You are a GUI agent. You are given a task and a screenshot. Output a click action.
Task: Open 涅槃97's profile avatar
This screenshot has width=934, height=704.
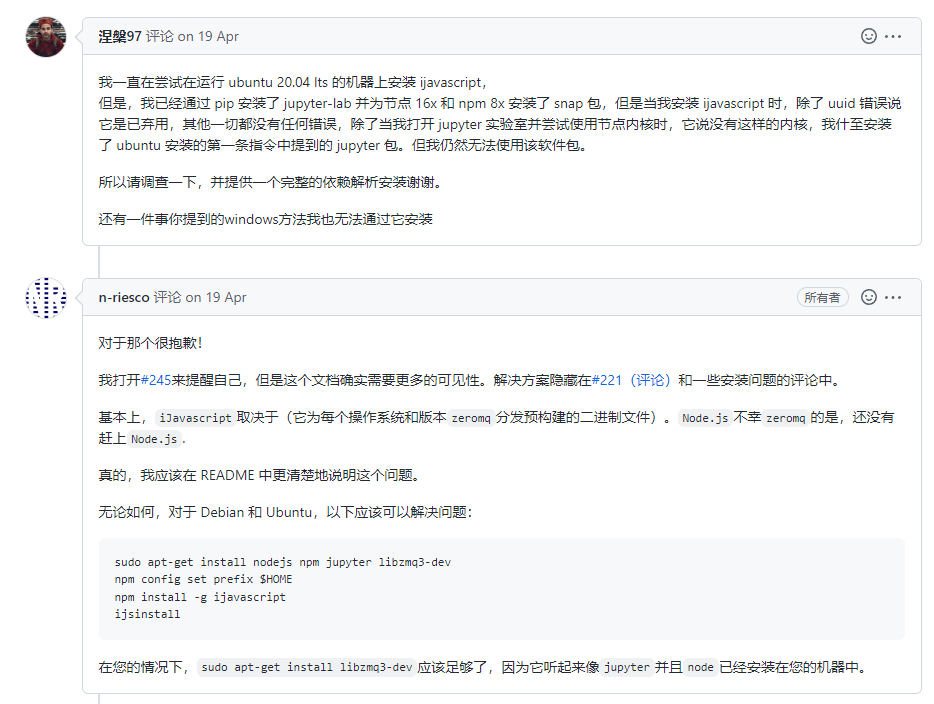(x=45, y=35)
